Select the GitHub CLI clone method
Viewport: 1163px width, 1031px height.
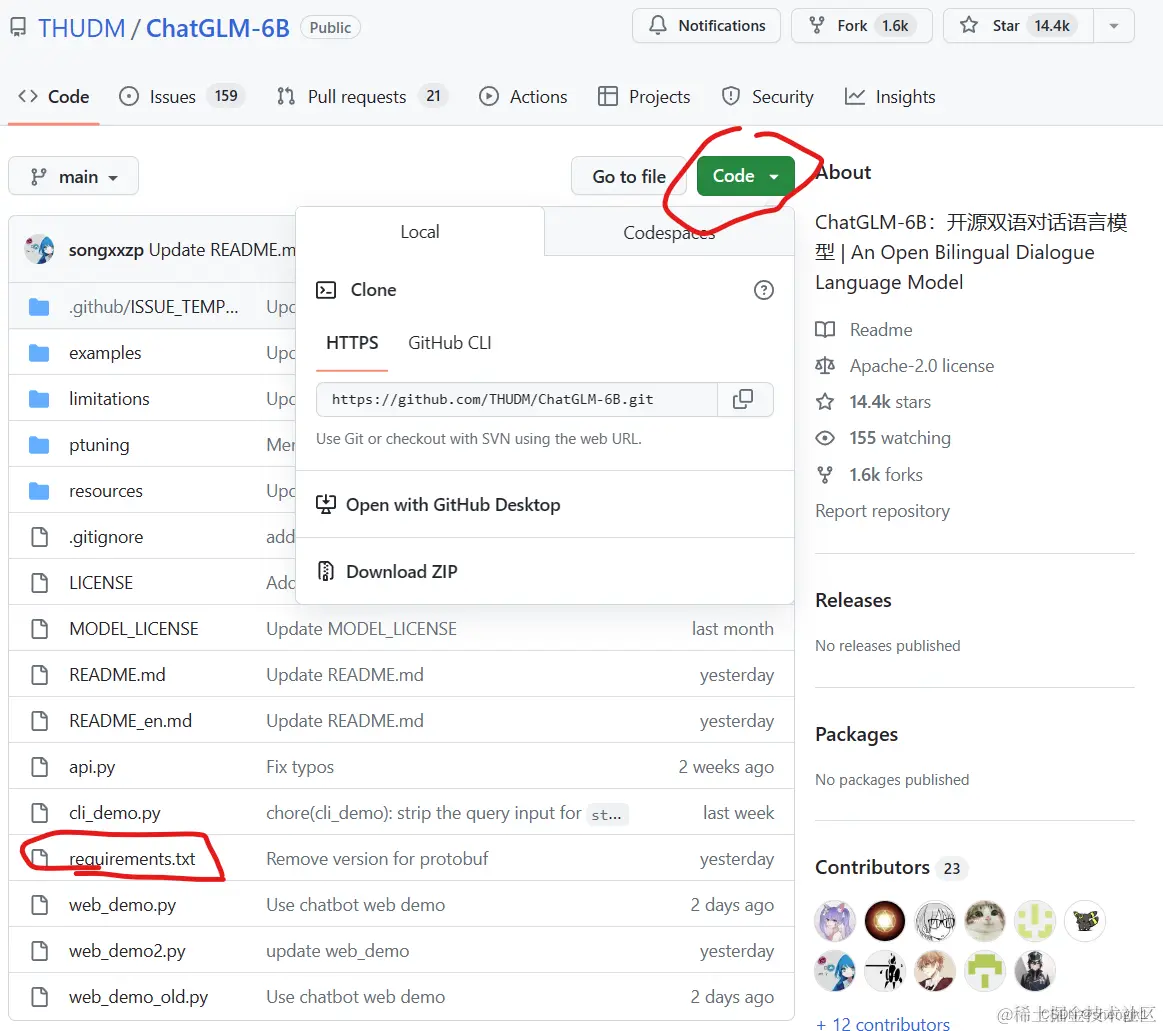pyautogui.click(x=449, y=343)
